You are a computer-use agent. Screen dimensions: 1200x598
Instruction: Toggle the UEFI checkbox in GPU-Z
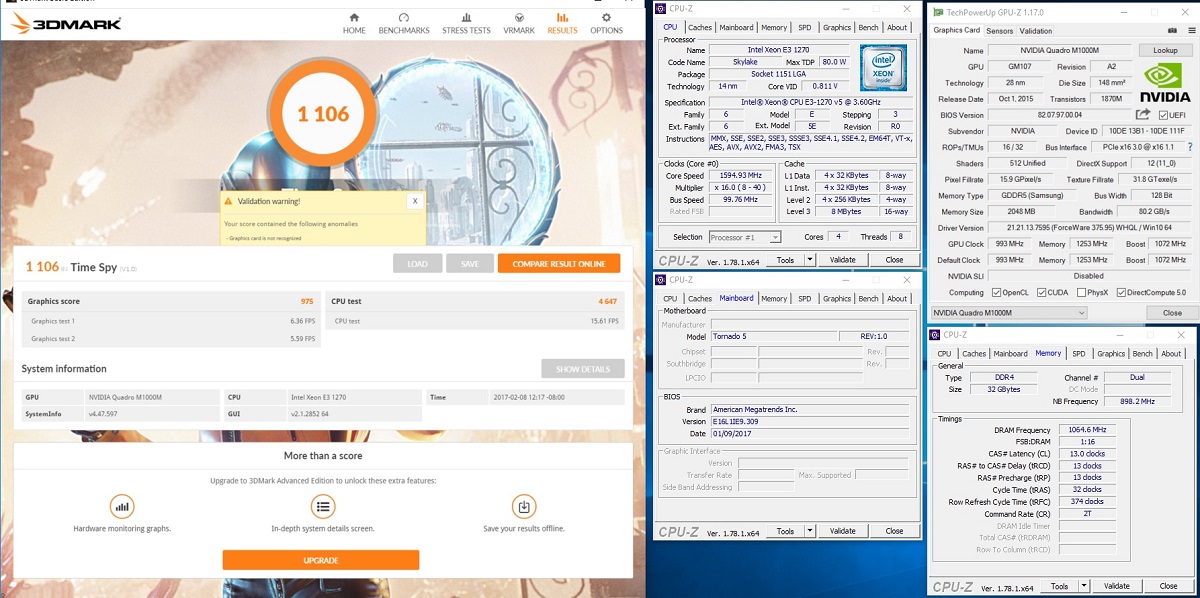click(x=1164, y=115)
